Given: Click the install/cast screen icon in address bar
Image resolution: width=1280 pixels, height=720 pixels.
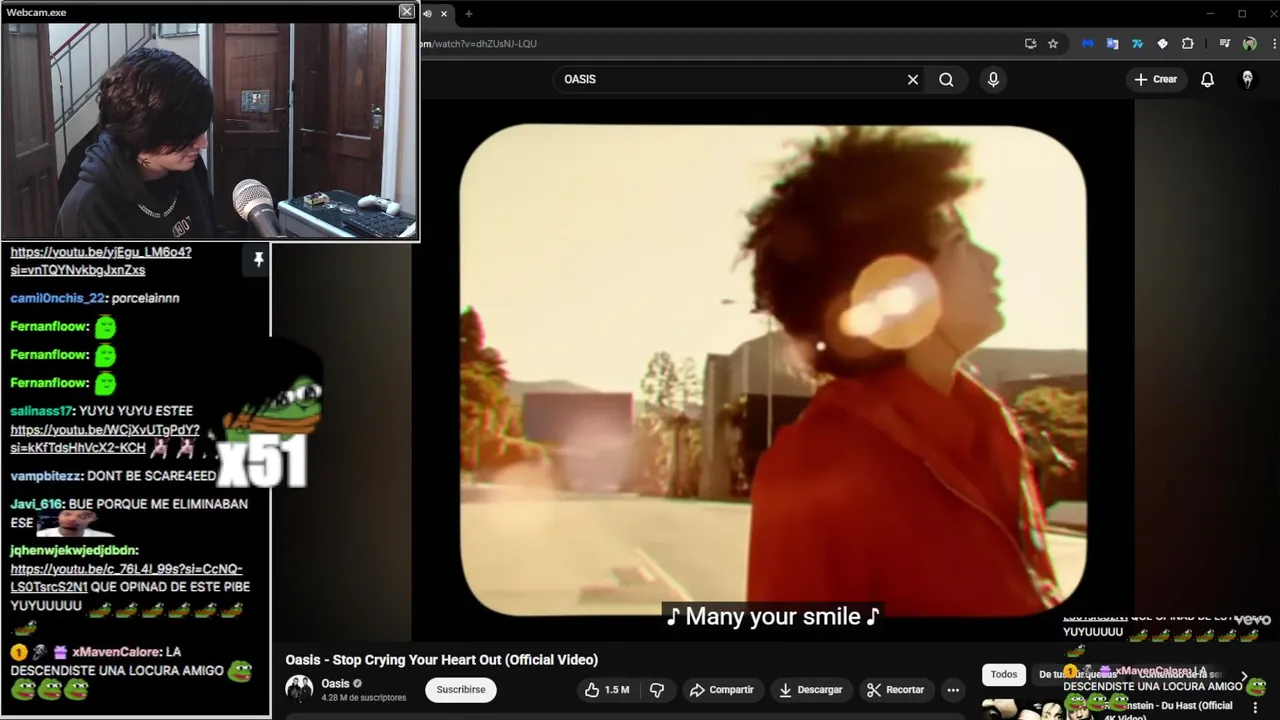Looking at the screenshot, I should (1030, 44).
